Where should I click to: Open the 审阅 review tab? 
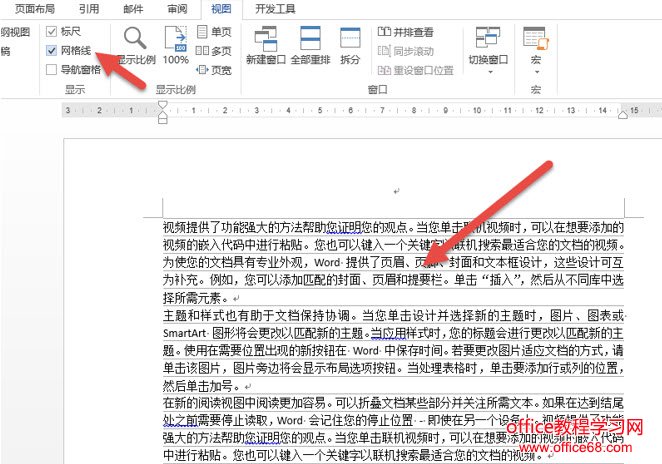click(x=177, y=9)
